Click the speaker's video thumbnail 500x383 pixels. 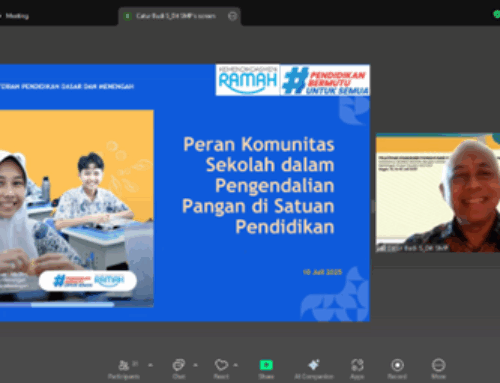[438, 193]
